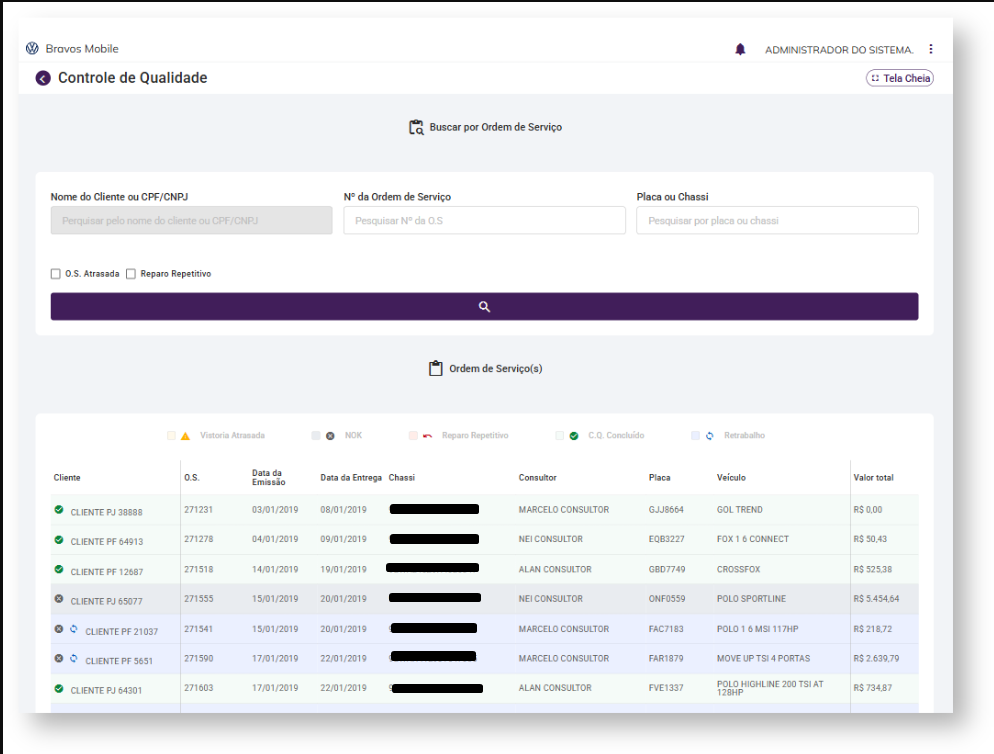
Task: Click the Tela Cheia fullscreen button
Action: point(900,78)
